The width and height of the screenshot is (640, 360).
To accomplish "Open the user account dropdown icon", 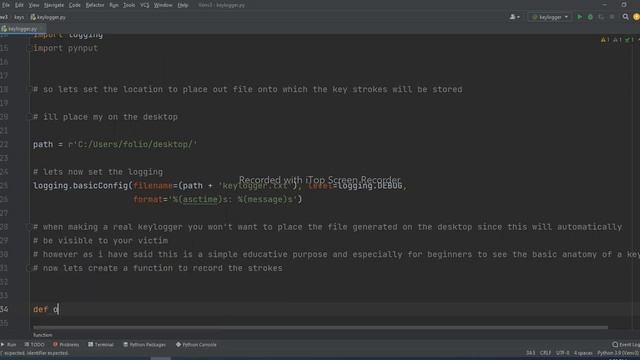I will click(514, 17).
